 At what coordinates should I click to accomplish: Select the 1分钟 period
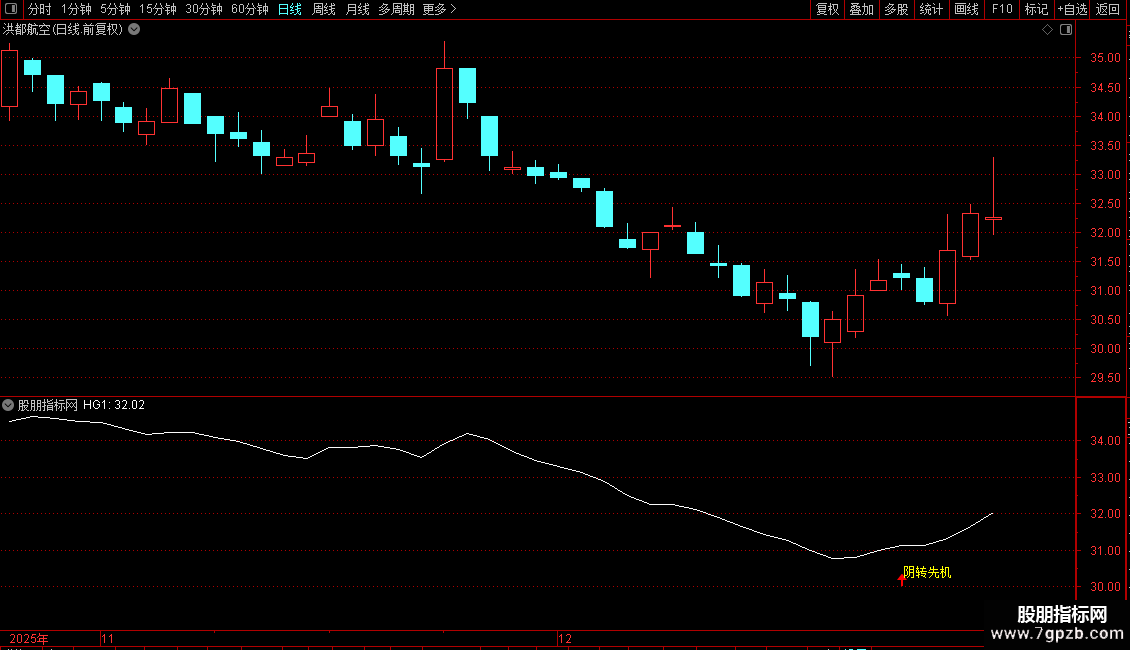[76, 9]
